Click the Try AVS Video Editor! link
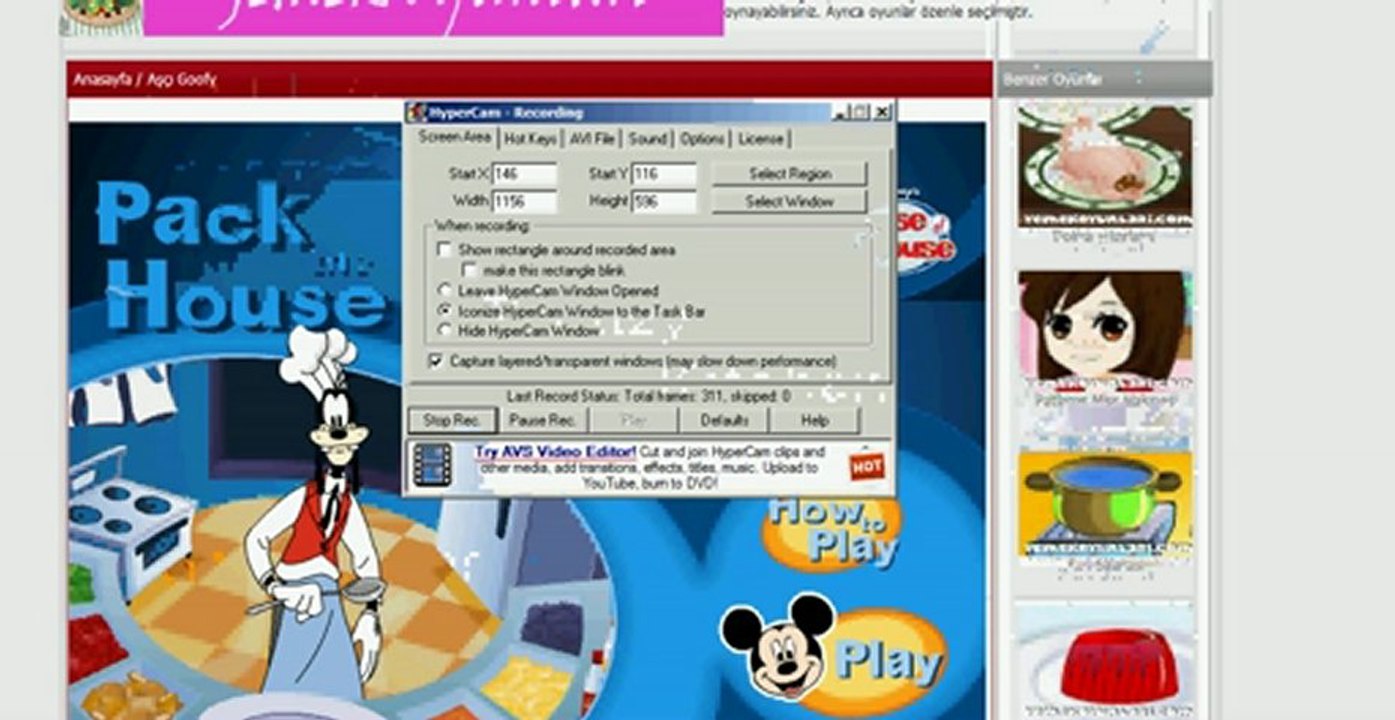This screenshot has width=1395, height=720. 556,452
